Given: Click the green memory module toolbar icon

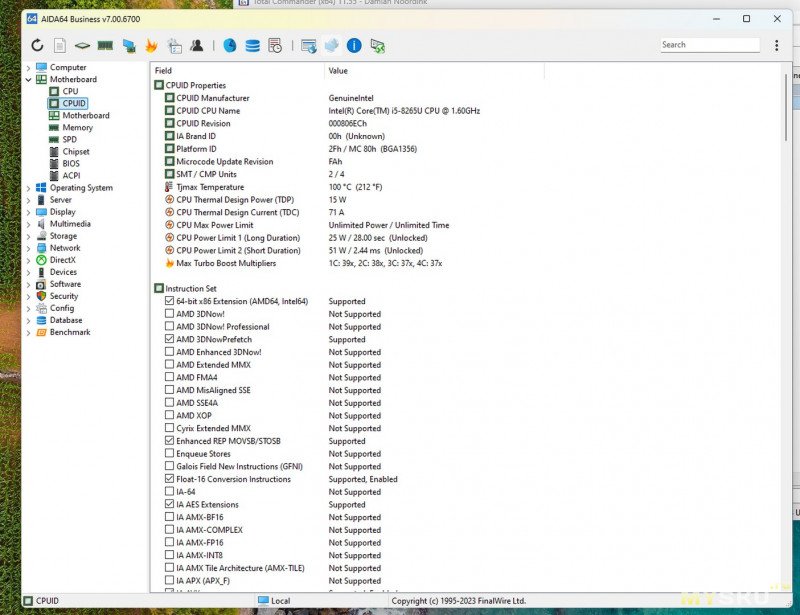Looking at the screenshot, I should point(105,45).
